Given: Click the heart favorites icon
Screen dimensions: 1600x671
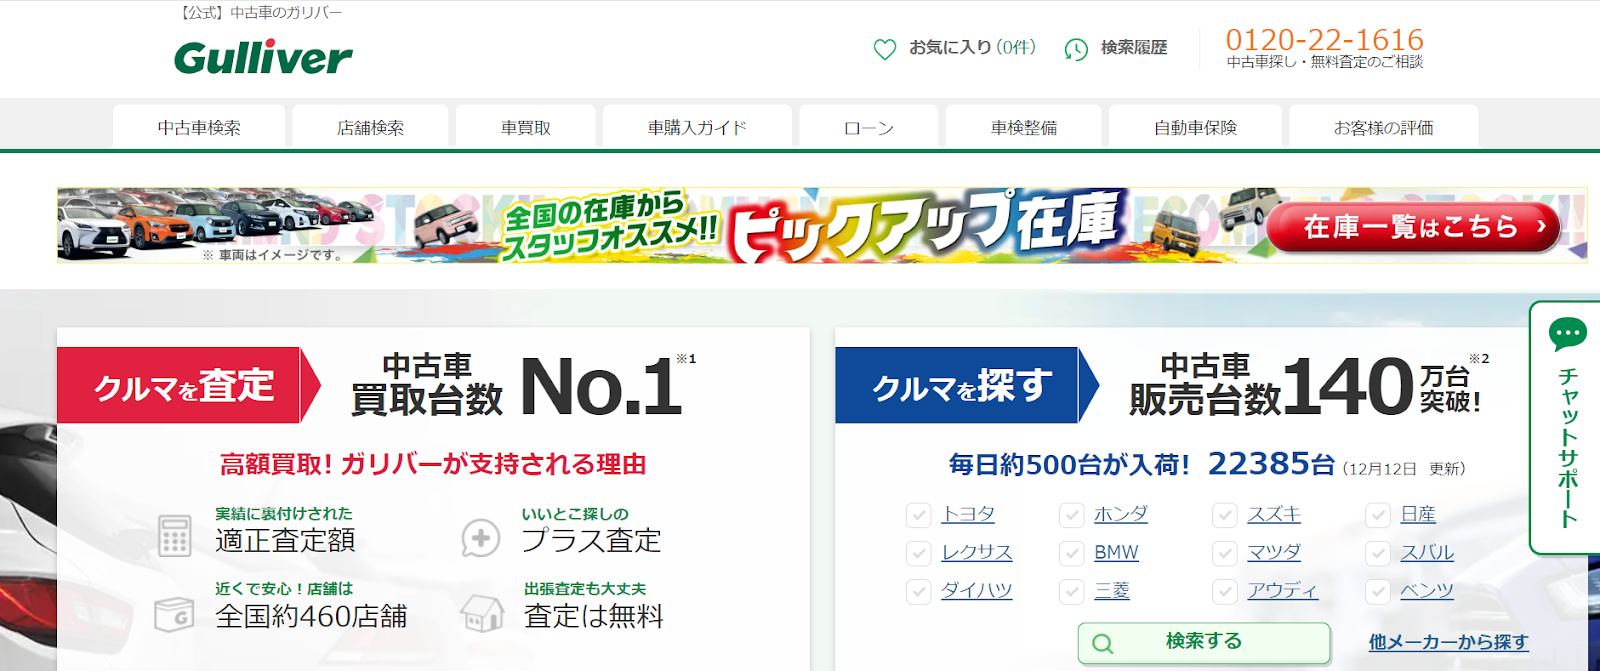Looking at the screenshot, I should (x=885, y=49).
